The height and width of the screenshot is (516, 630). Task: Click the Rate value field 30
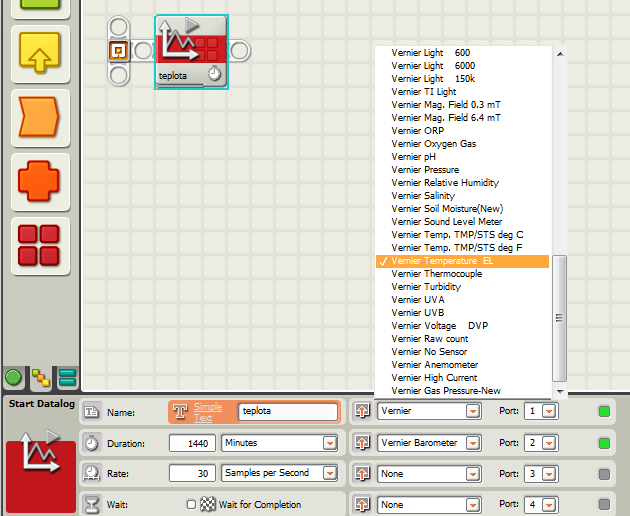192,473
